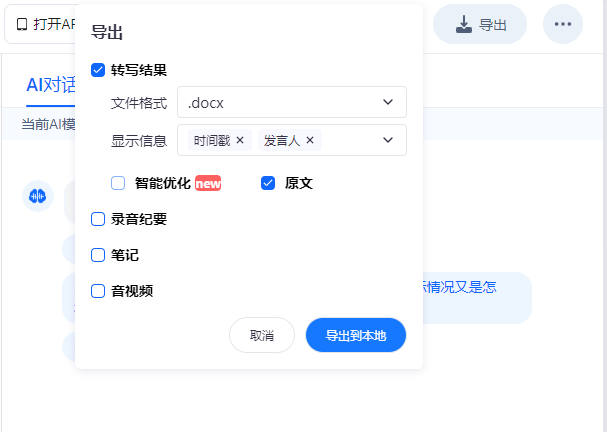Click the 时间戳 tag label
Screen dimensions: 607x432
212,140
